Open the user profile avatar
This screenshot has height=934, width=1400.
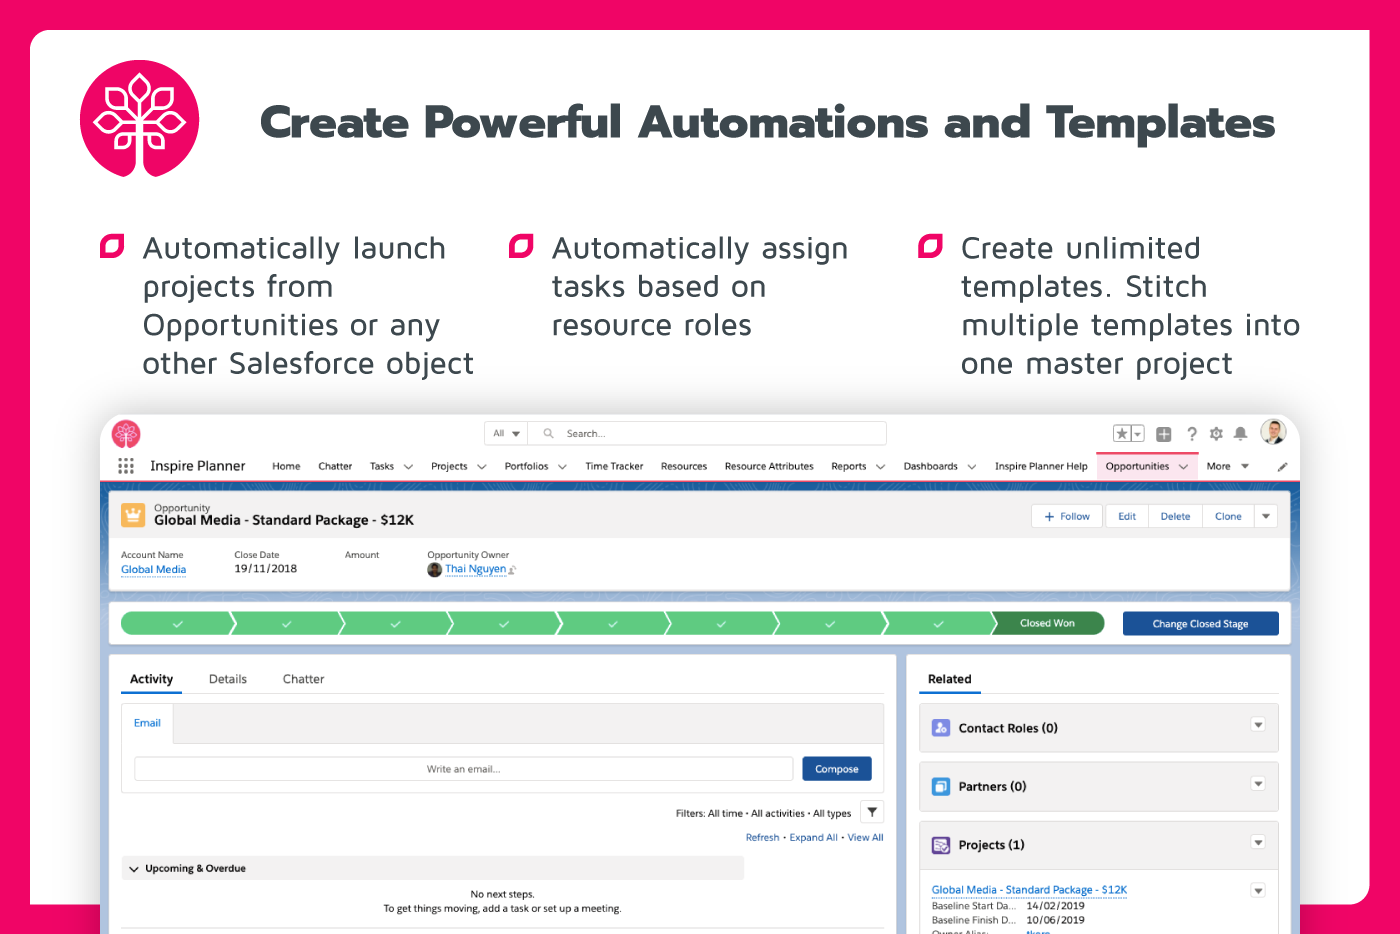click(x=1273, y=432)
